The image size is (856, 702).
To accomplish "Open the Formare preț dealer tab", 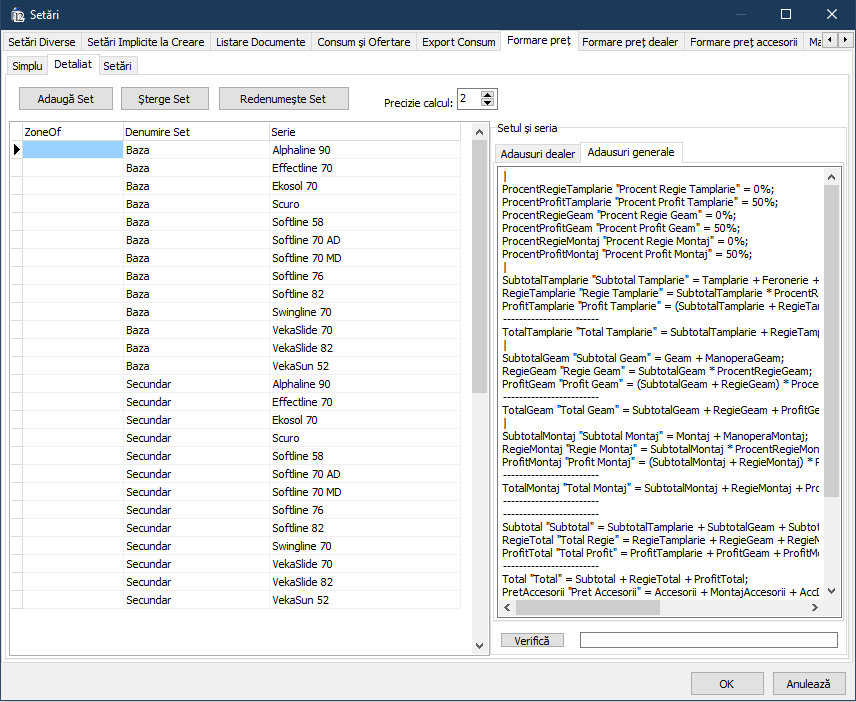I will (x=630, y=42).
